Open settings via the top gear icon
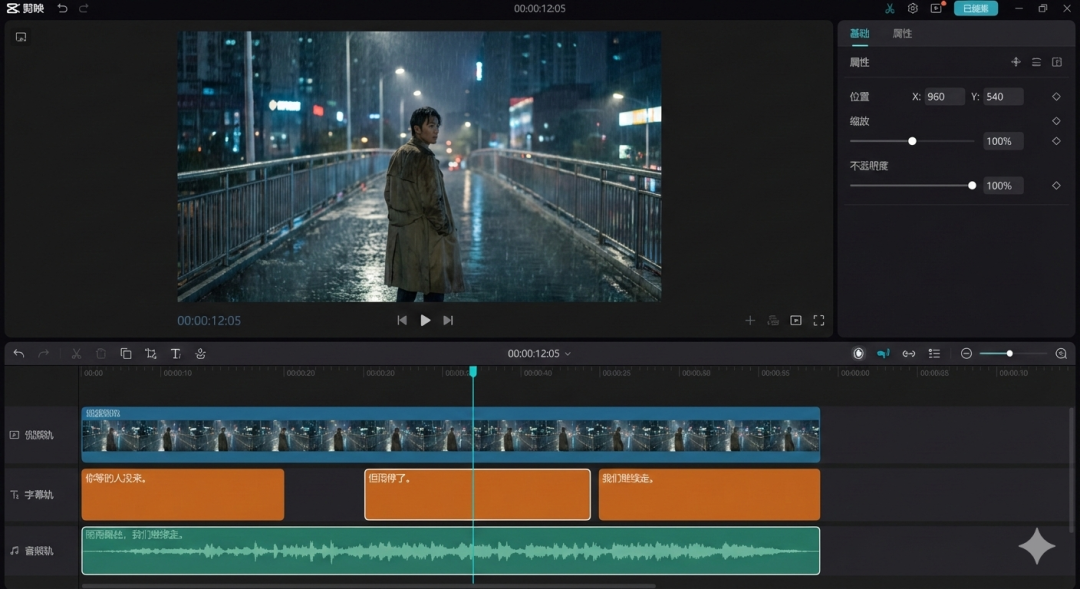1080x589 pixels. tap(912, 8)
